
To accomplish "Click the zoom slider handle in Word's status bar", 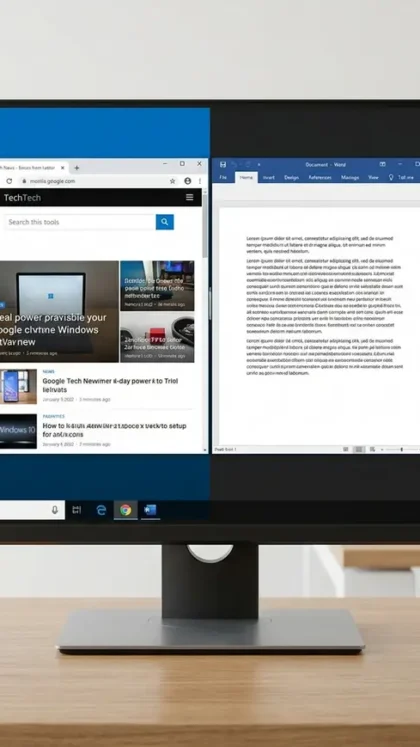I will pos(401,449).
